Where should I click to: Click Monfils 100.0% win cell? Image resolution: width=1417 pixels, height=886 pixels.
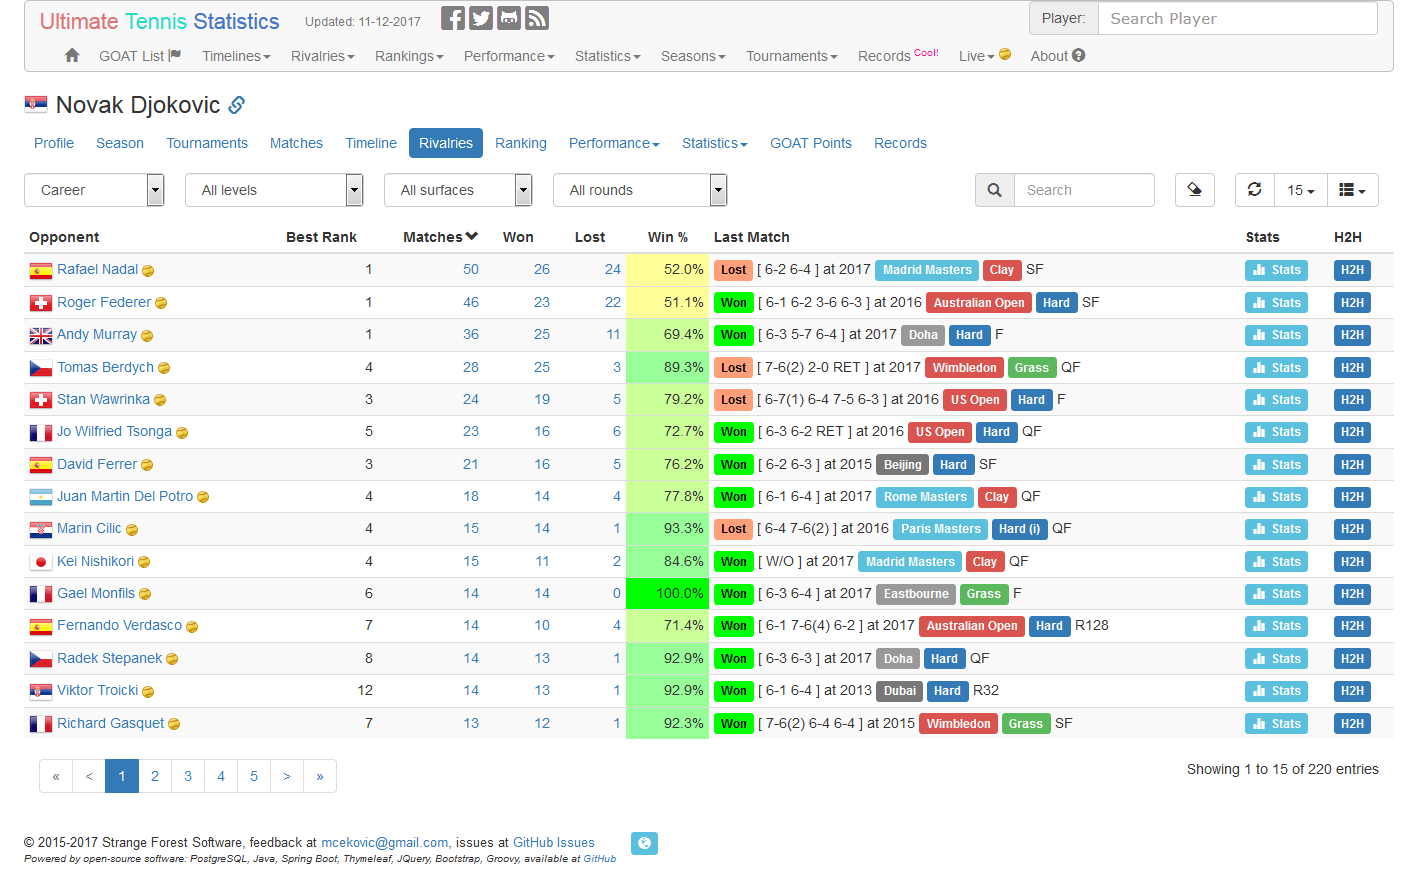(x=667, y=594)
